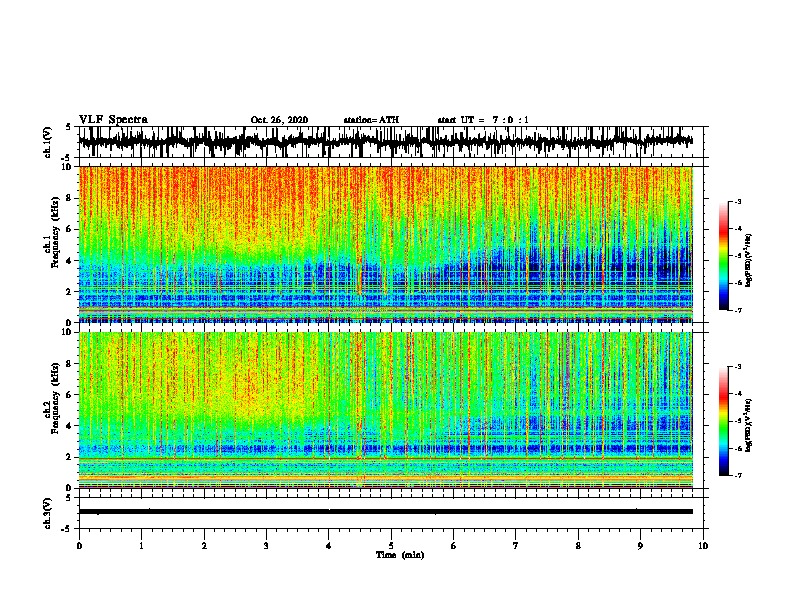
Task: Click the ch.3 voltage trace strip
Action: [385, 513]
